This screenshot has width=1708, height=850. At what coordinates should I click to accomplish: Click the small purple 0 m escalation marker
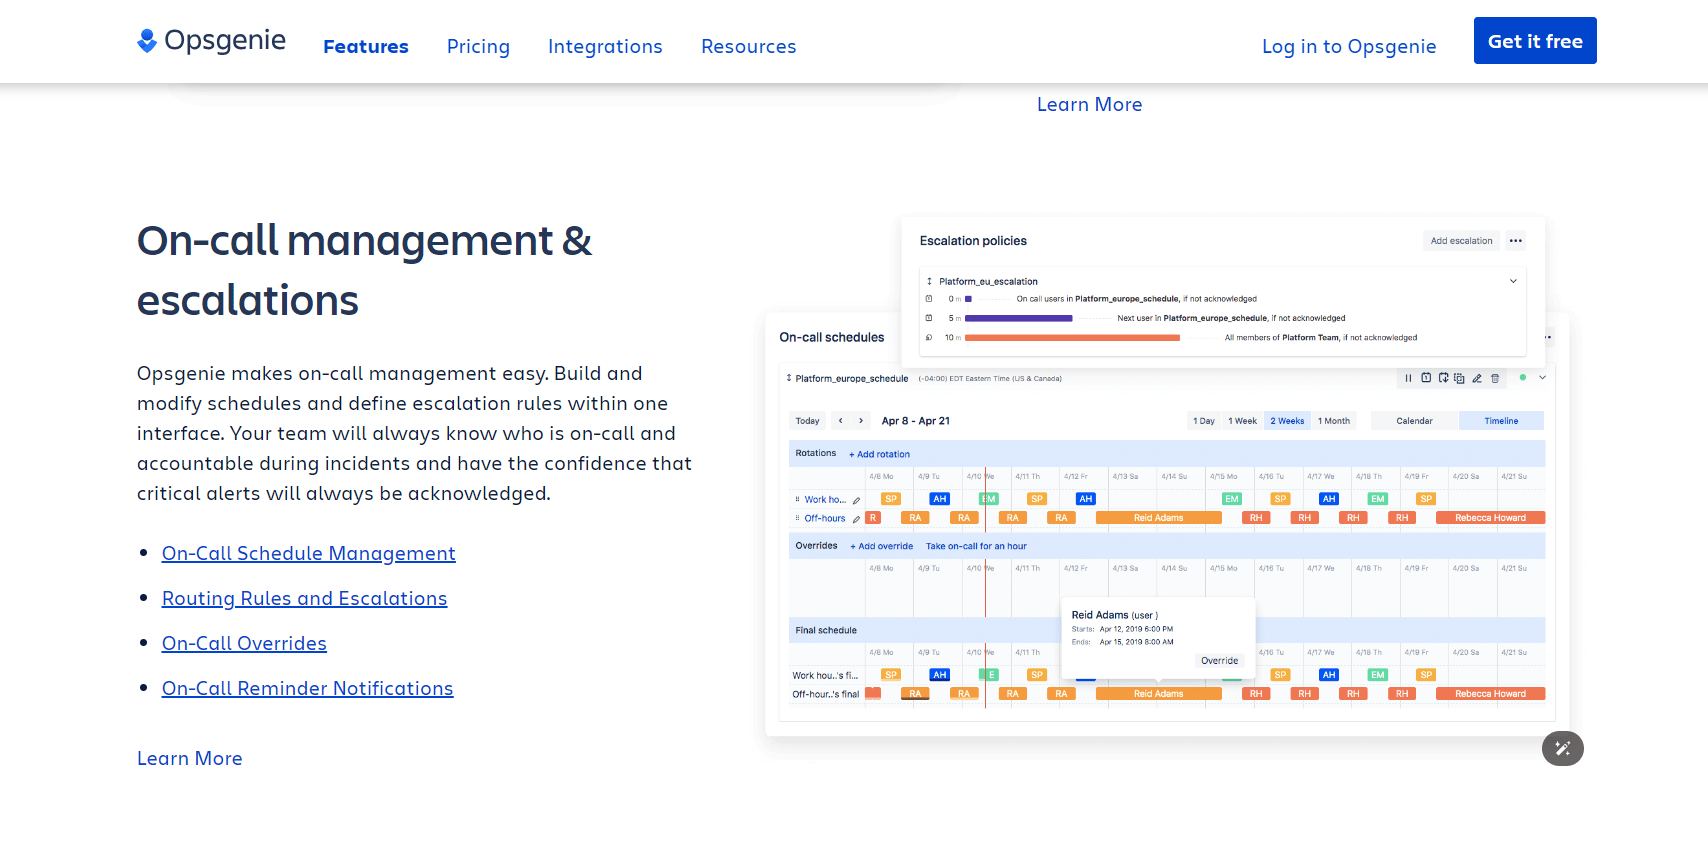click(968, 299)
